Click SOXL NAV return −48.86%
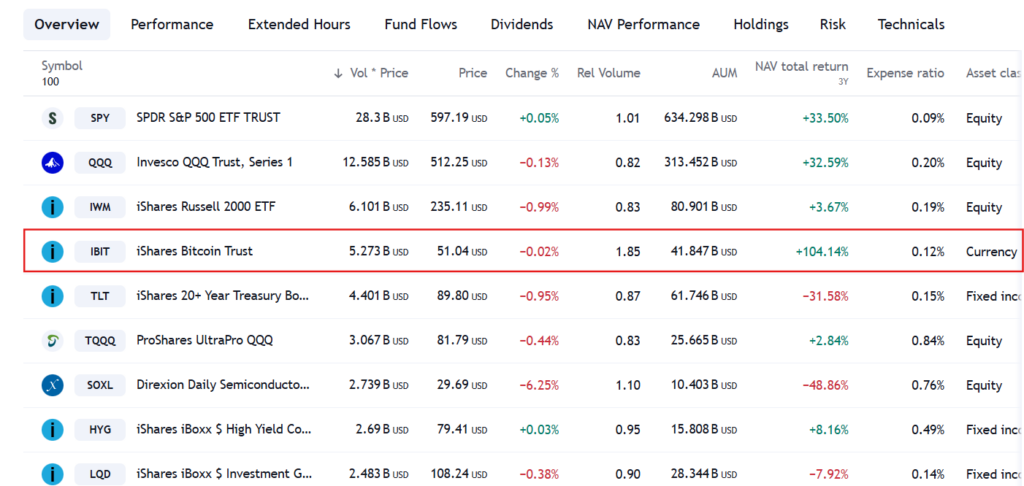The width and height of the screenshot is (1024, 486). tap(825, 385)
